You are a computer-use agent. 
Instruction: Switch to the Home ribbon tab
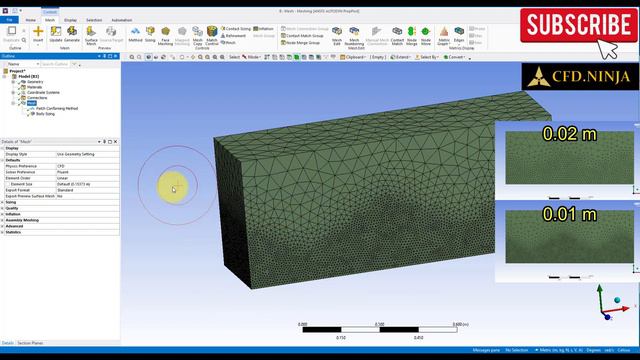click(31, 20)
